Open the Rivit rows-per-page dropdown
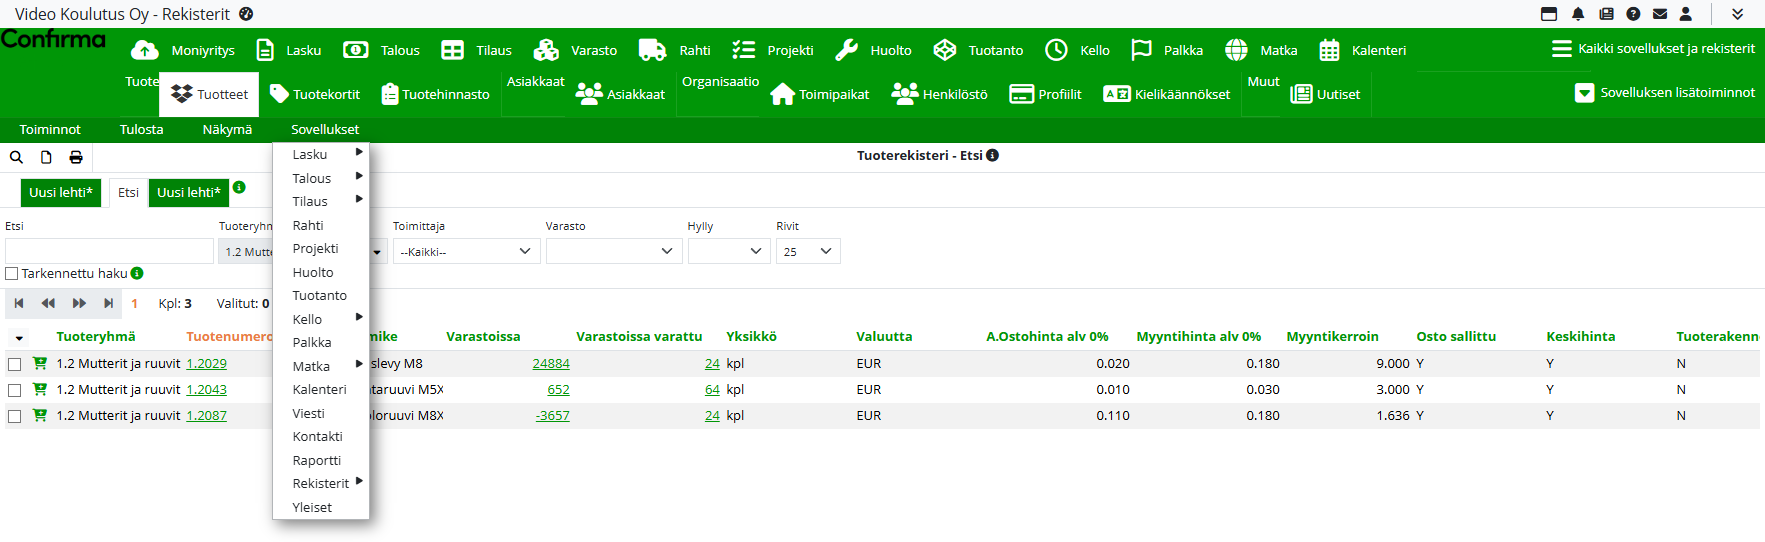 [x=808, y=251]
